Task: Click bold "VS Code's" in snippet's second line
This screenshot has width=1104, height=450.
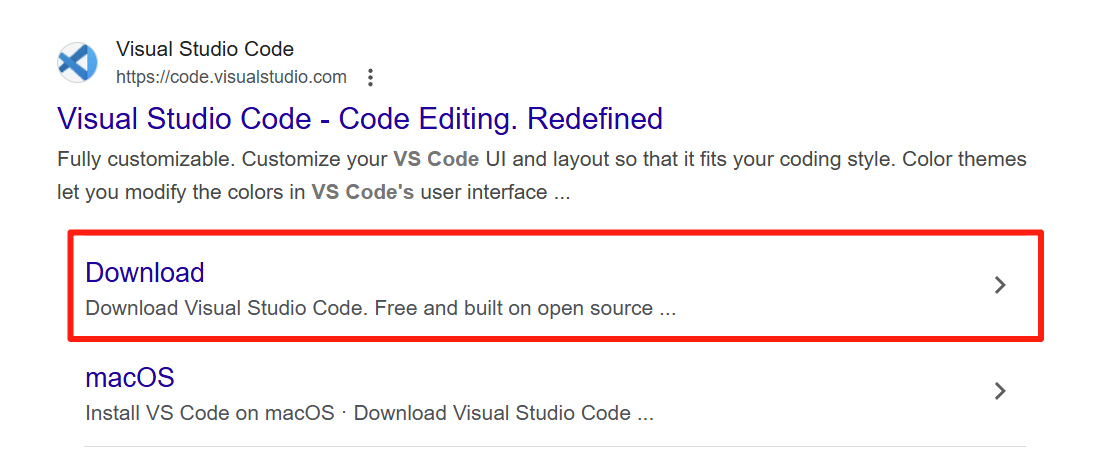Action: 363,192
